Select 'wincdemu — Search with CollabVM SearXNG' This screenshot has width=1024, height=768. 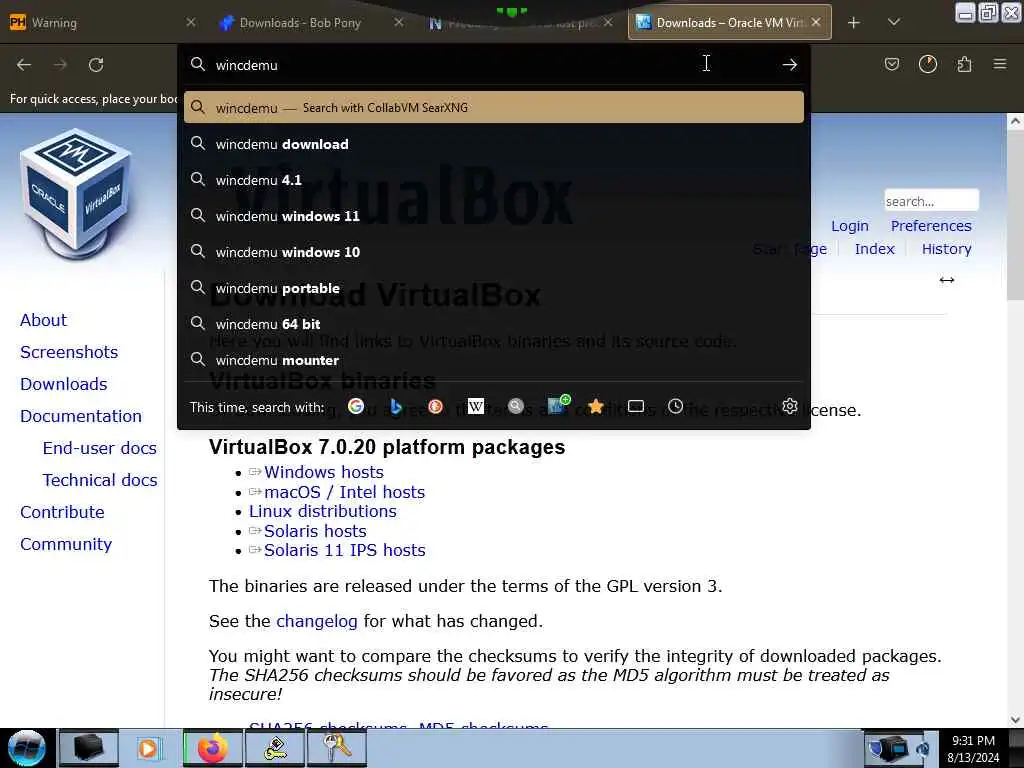click(494, 108)
